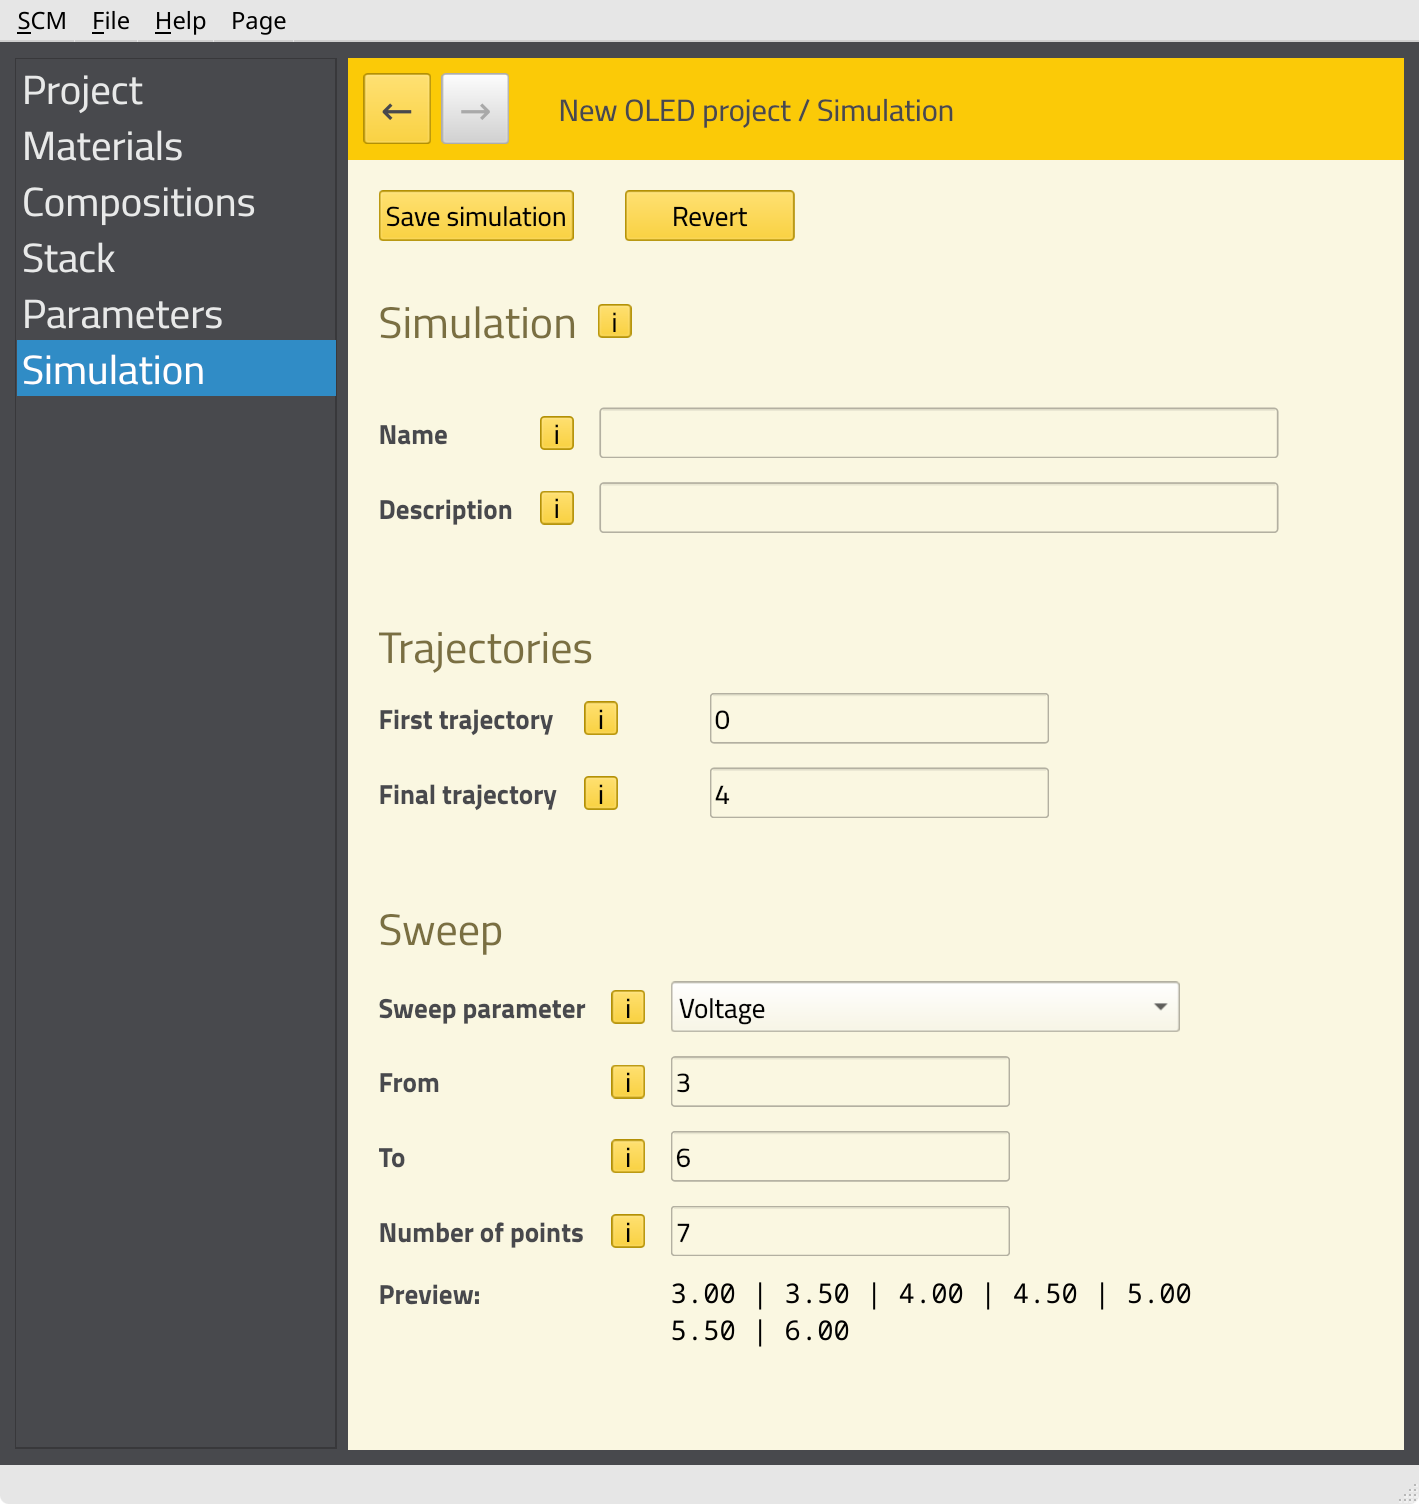
Task: Go to the Materials page in sidebar
Action: click(x=103, y=147)
